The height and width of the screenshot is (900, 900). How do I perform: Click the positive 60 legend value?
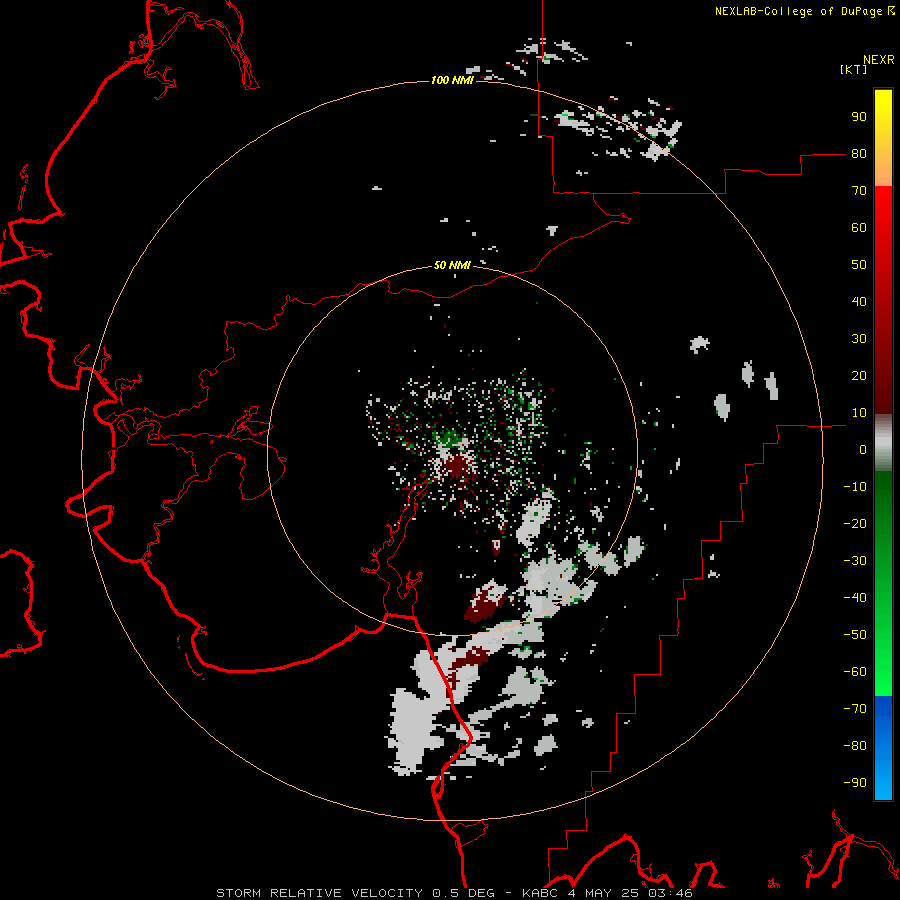[859, 228]
